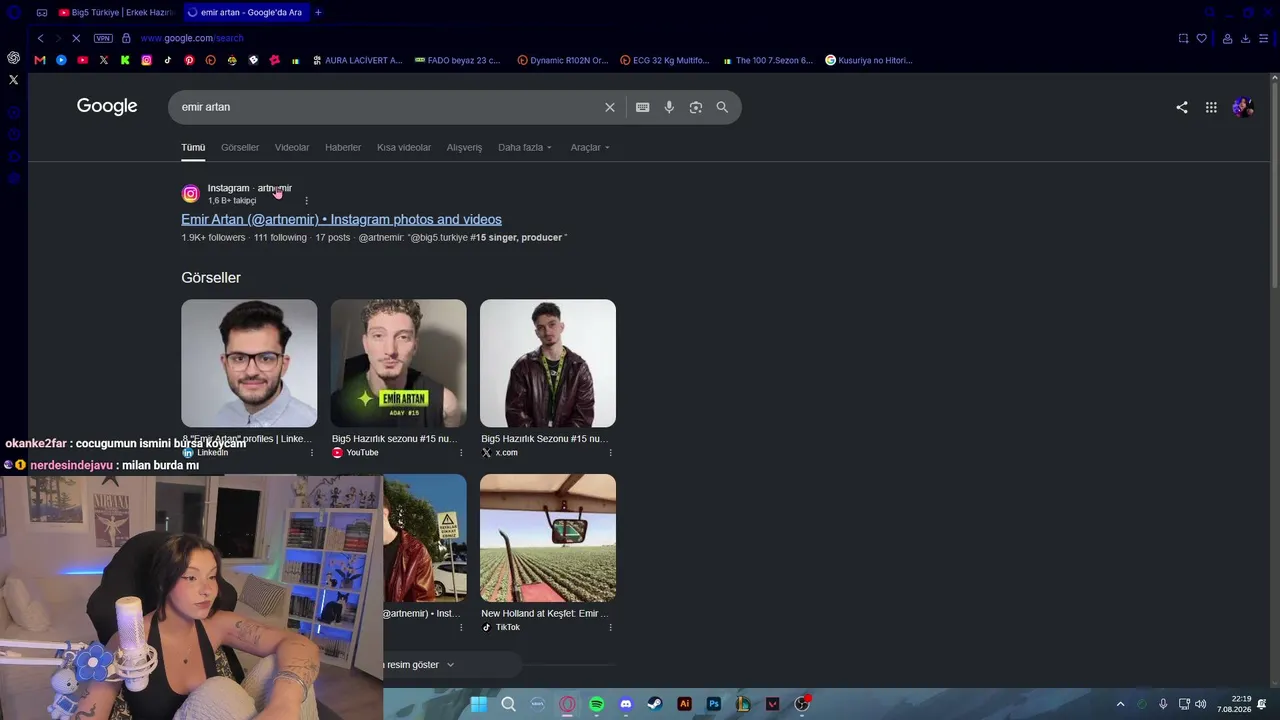
Task: Open options menu for the TikTok image result
Action: [610, 628]
